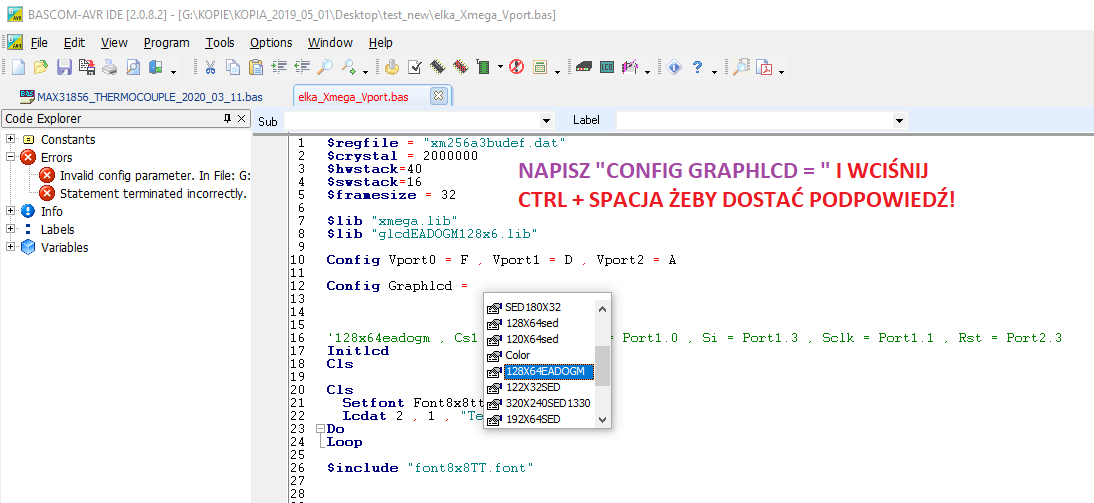This screenshot has width=1094, height=503.
Task: Click the Compile program chip icon
Action: point(437,67)
